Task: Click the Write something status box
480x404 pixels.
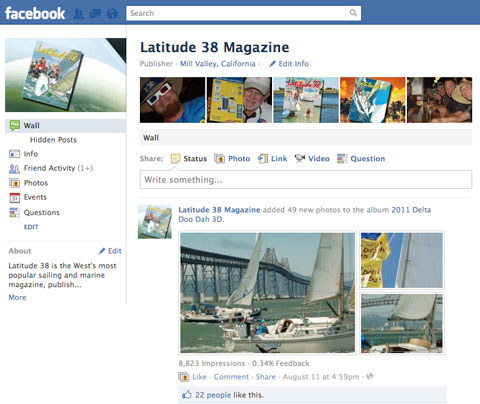Action: (x=306, y=180)
